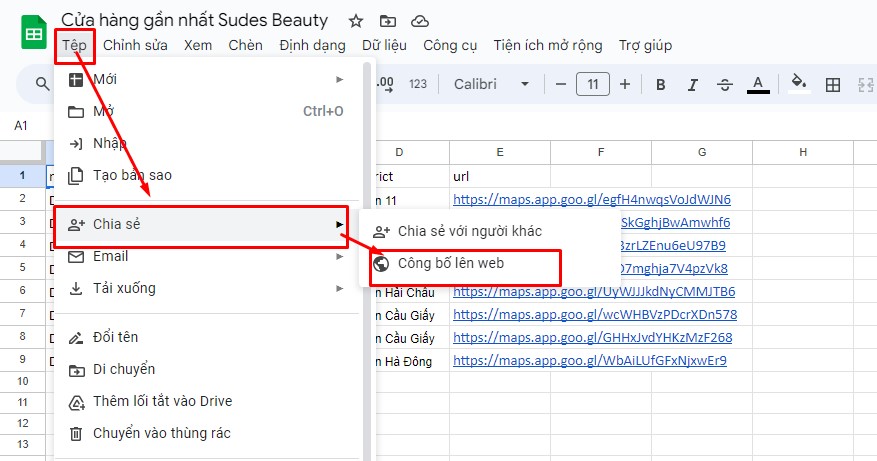Click the folder icon beside Mở
The image size is (877, 461).
[x=76, y=112]
